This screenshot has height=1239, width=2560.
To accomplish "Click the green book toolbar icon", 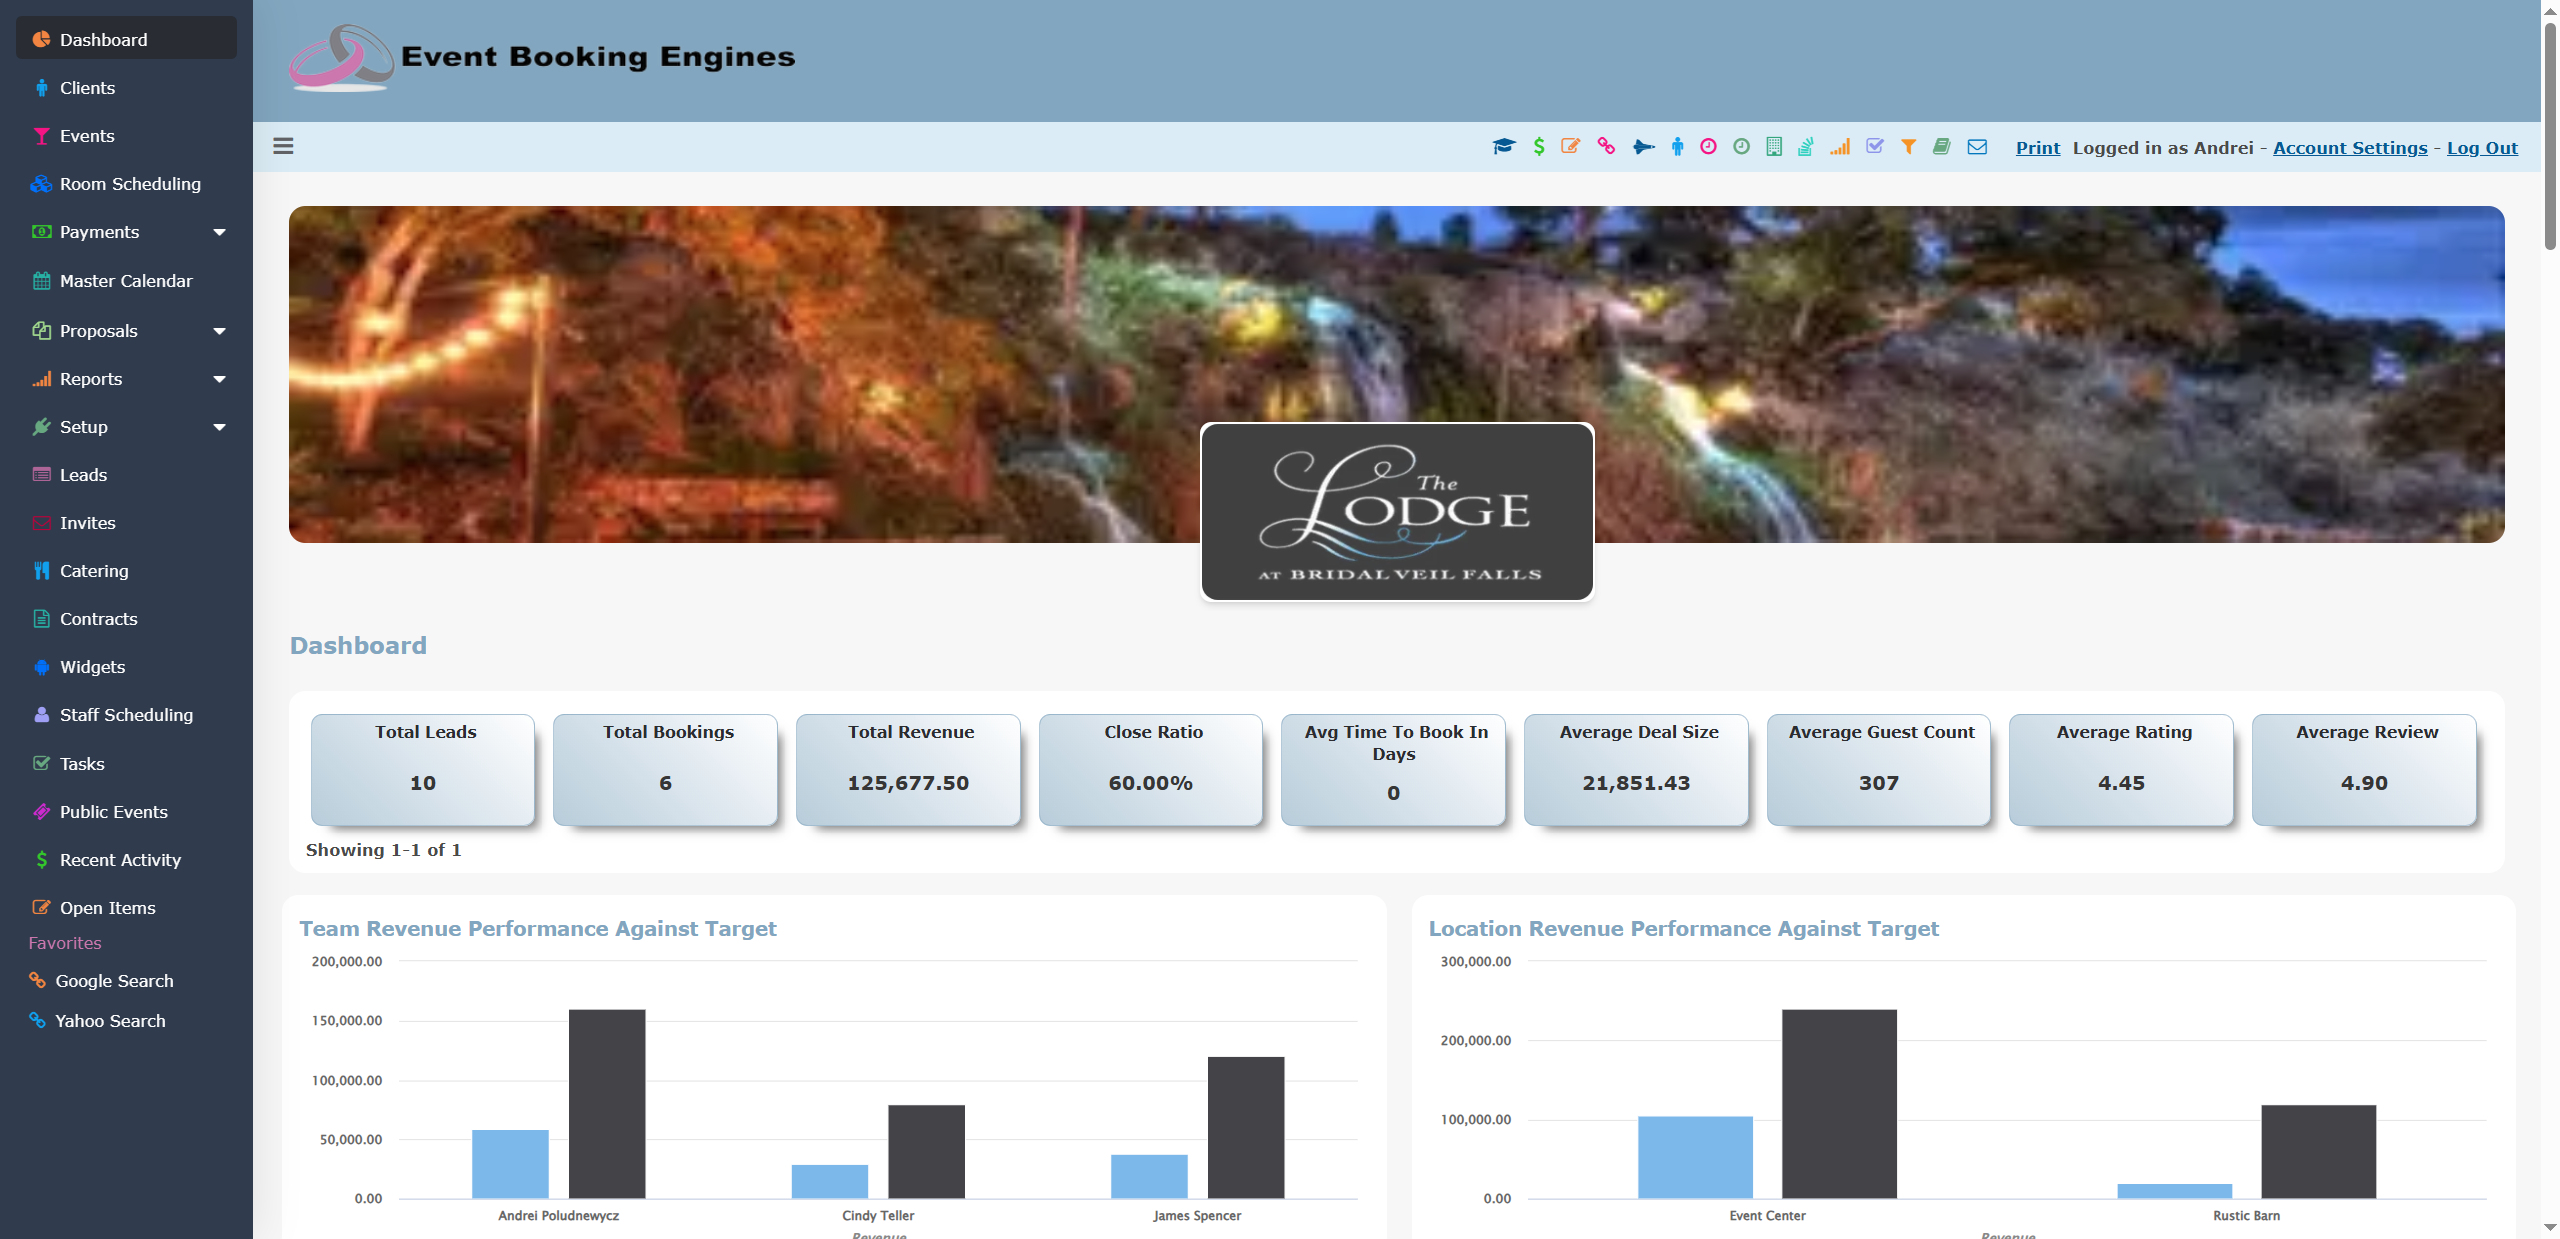I will coord(1942,147).
